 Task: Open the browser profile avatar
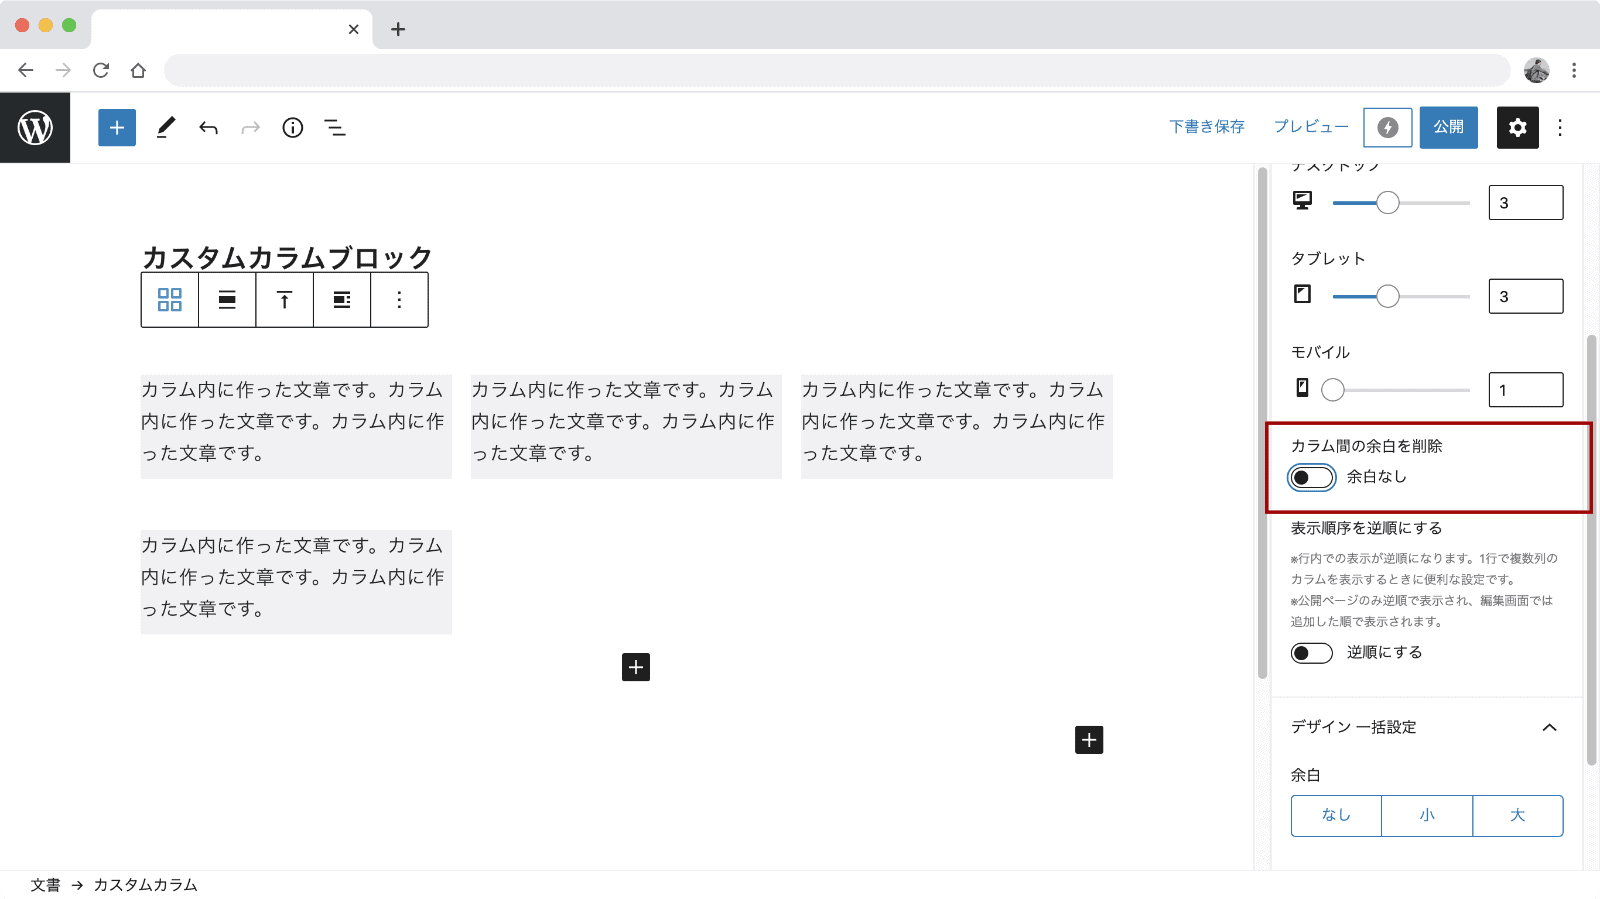(x=1537, y=70)
